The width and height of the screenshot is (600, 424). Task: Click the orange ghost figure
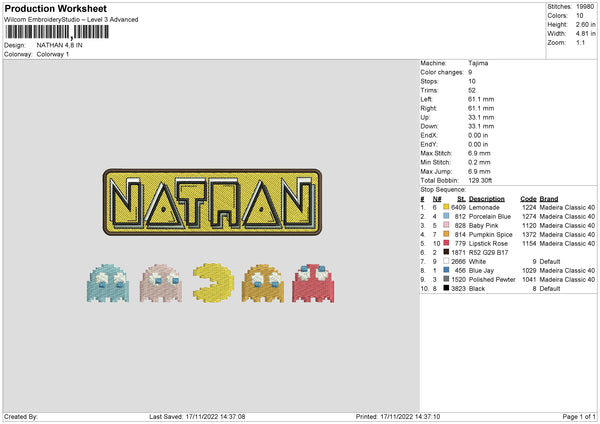(x=263, y=283)
